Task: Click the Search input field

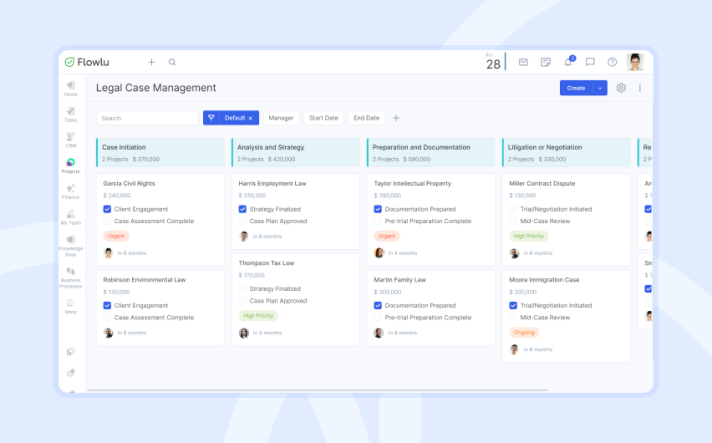Action: click(x=147, y=118)
